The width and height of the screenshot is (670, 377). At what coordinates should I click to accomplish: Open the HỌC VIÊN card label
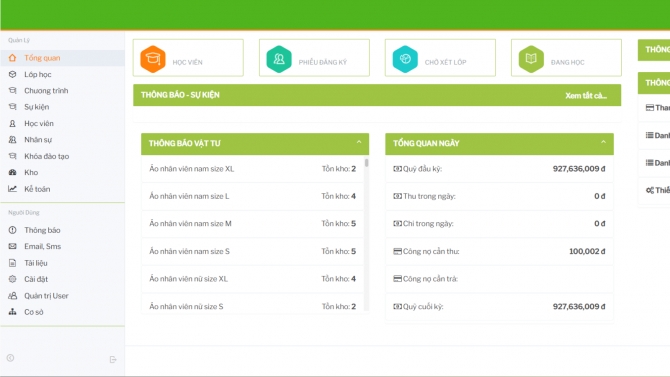pyautogui.click(x=188, y=62)
